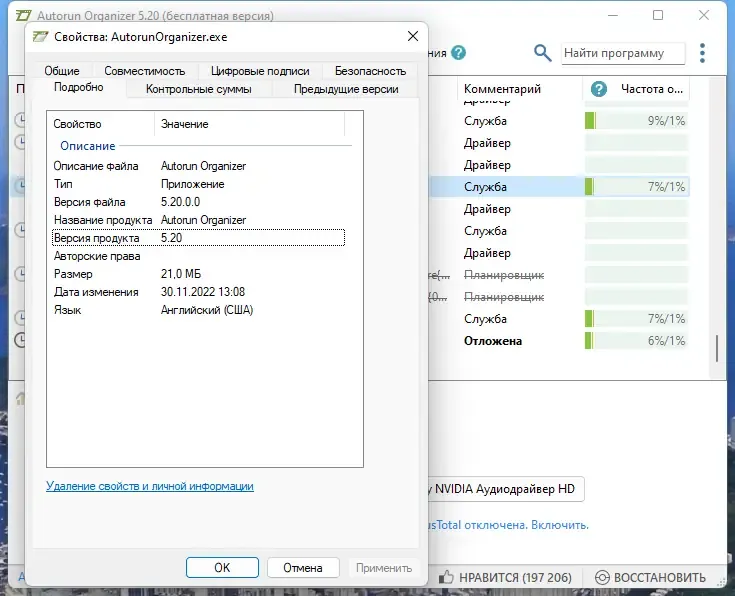Click the blue help icon near the toolbar
The width and height of the screenshot is (735, 596).
pyautogui.click(x=458, y=53)
